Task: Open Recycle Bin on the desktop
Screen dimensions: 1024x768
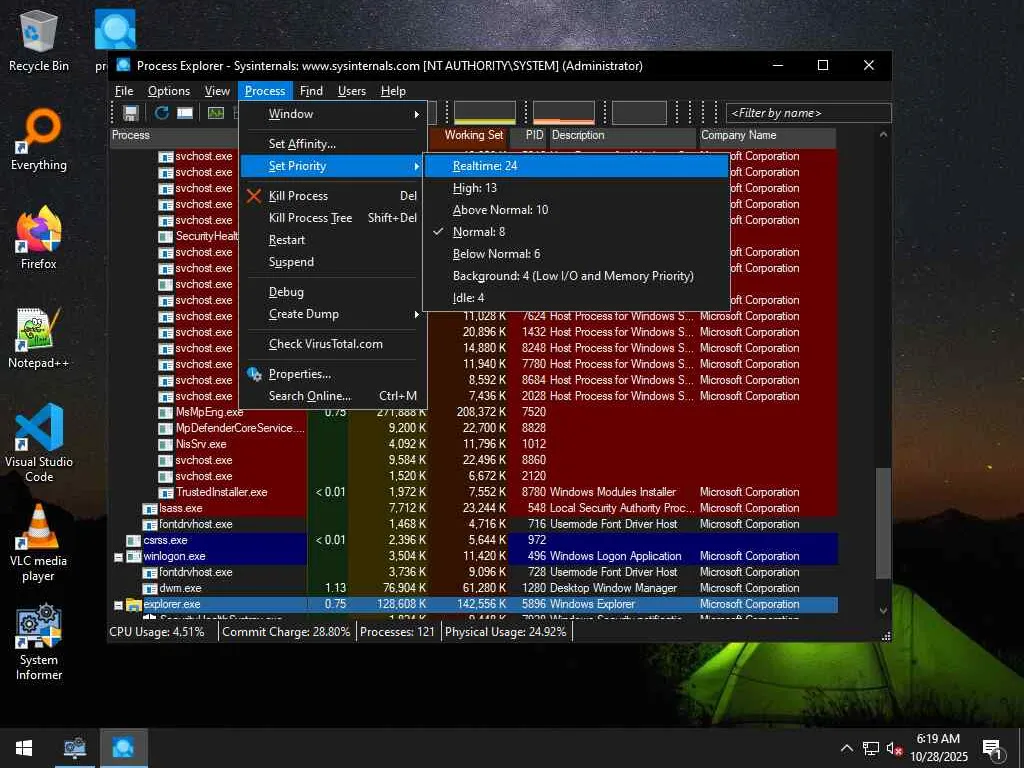Action: (x=39, y=41)
